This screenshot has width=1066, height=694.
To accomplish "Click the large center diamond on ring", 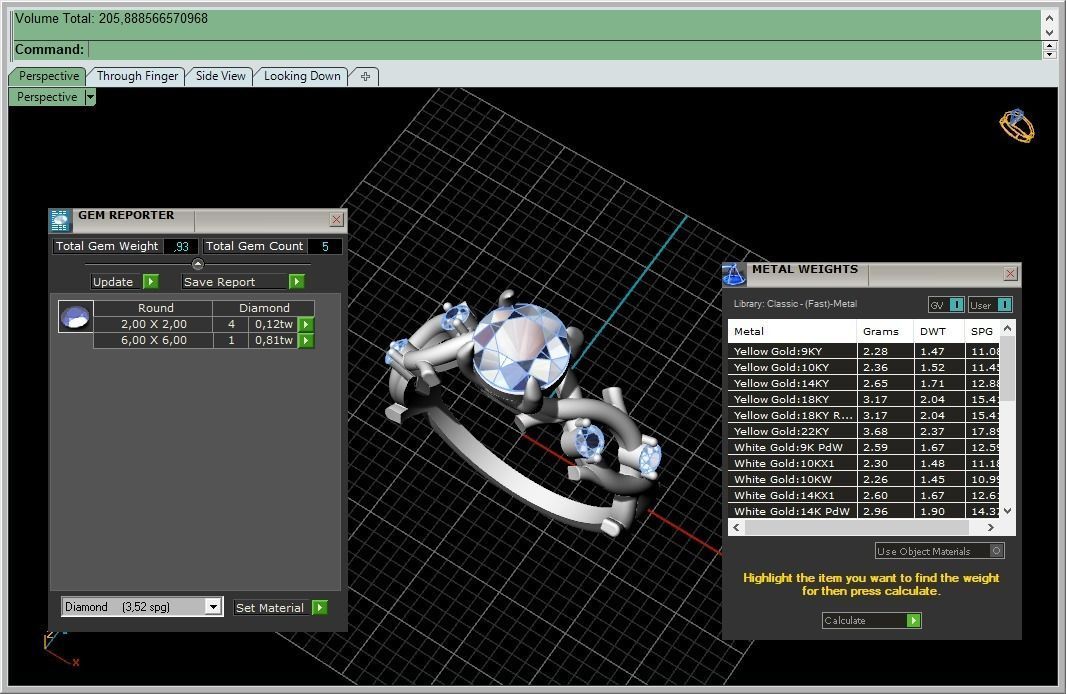I will tap(521, 348).
